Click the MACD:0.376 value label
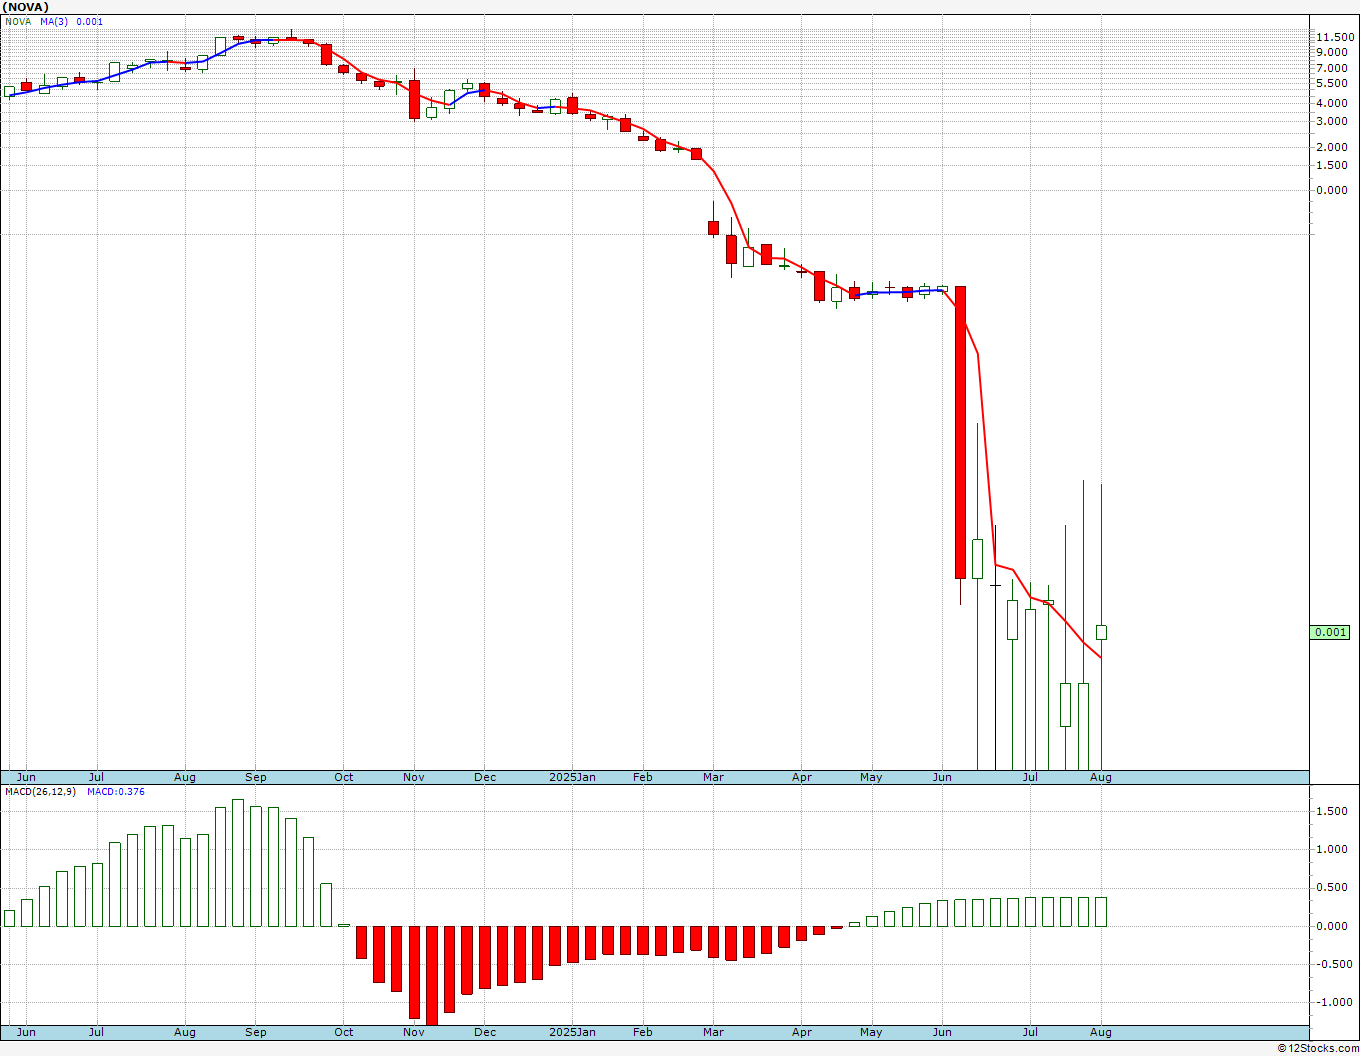 (x=116, y=792)
